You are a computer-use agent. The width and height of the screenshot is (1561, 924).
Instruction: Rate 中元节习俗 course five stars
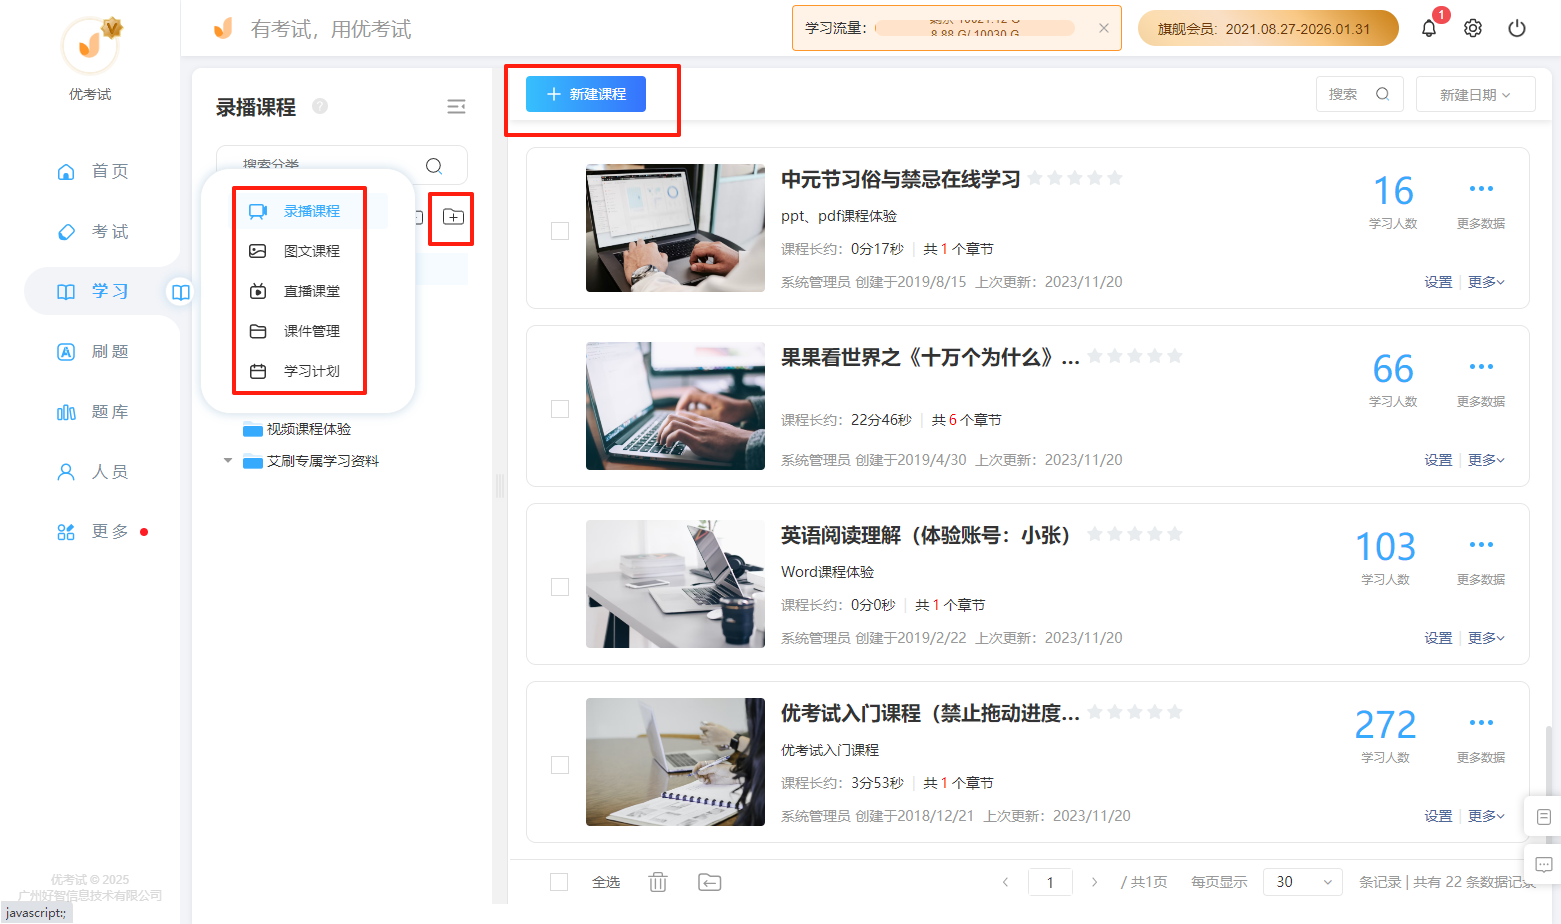point(1115,178)
